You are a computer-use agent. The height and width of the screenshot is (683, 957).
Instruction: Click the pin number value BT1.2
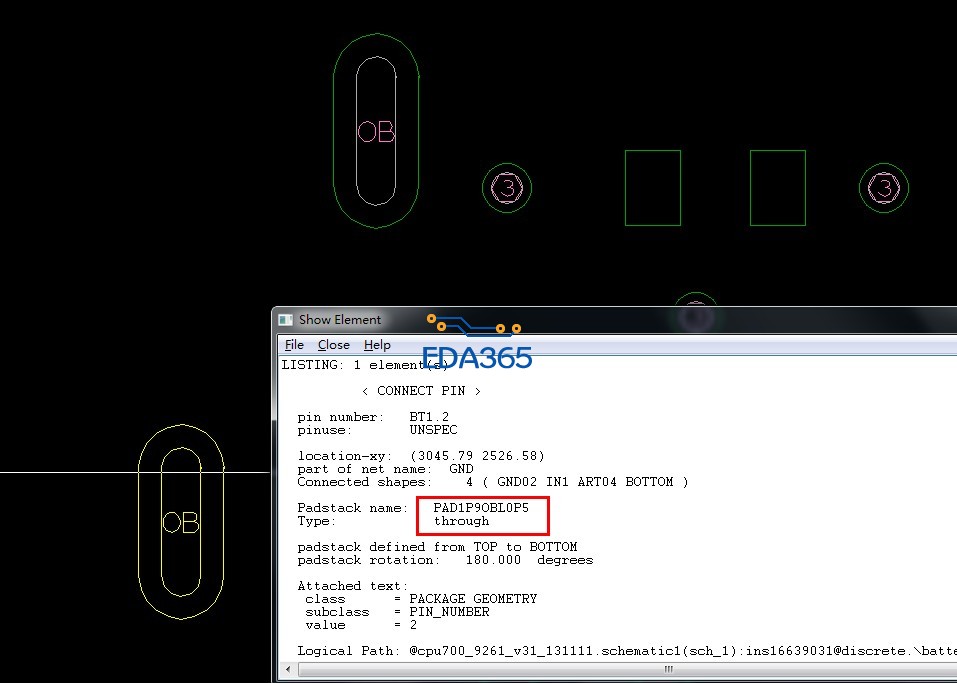tap(429, 417)
